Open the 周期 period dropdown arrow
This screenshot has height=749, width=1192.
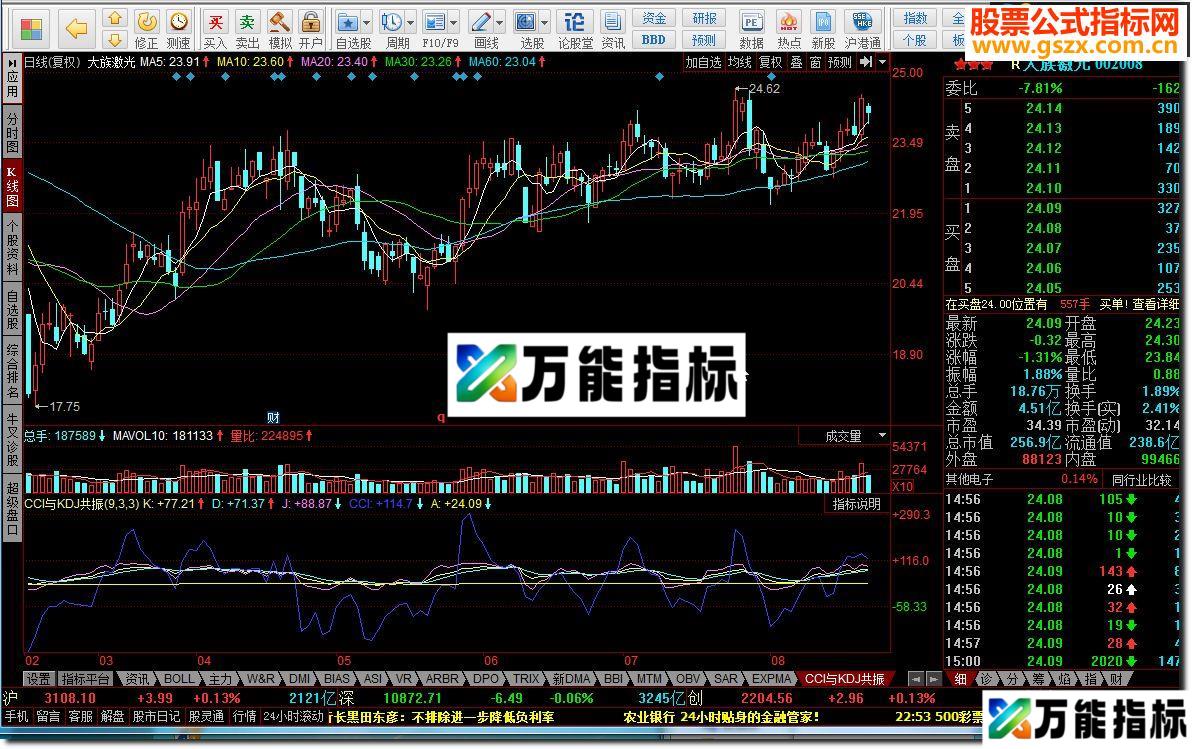(x=409, y=22)
